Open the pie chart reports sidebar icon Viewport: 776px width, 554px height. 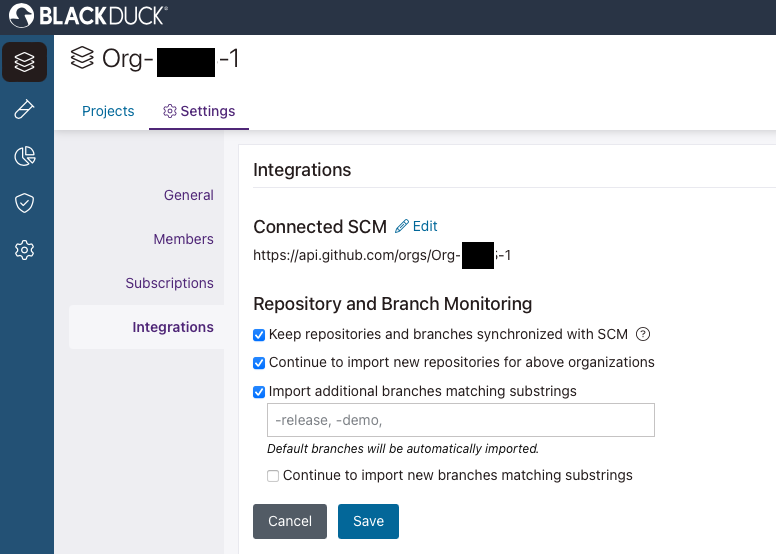coord(25,156)
